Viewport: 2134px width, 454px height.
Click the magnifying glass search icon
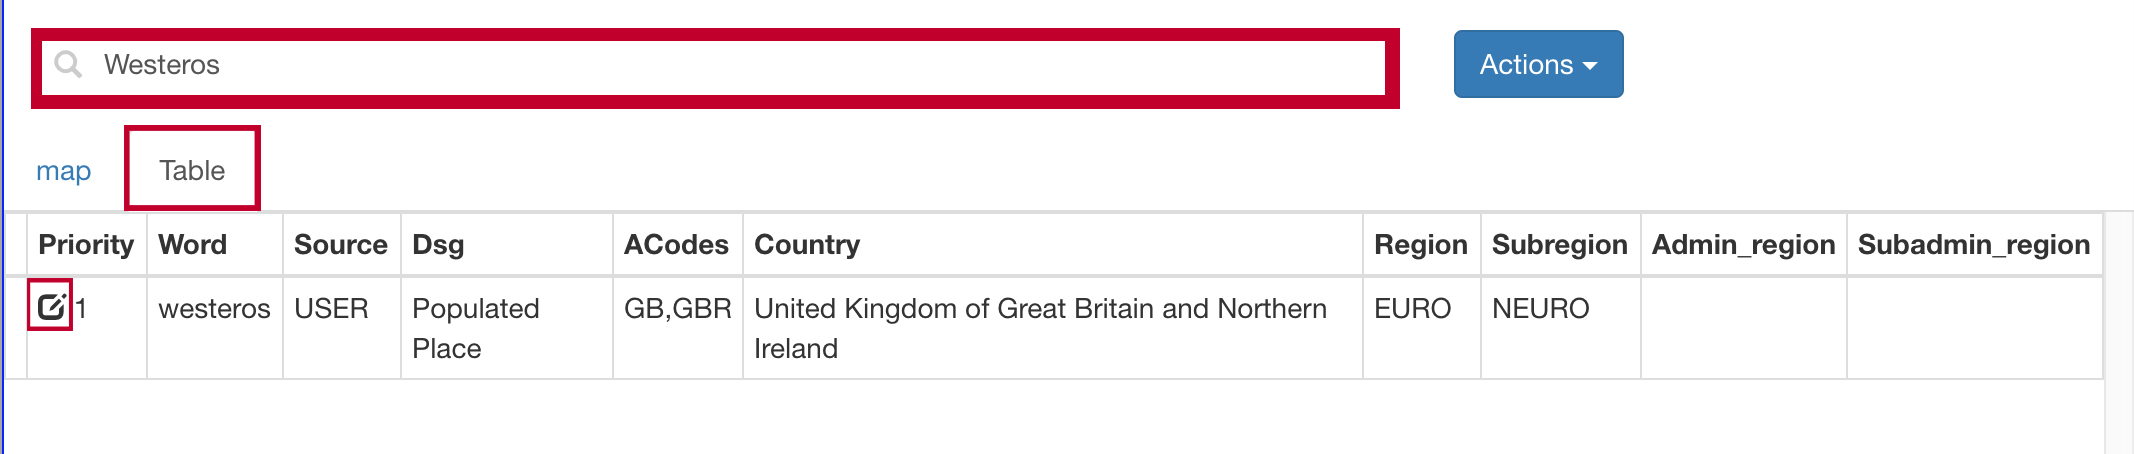[x=68, y=65]
